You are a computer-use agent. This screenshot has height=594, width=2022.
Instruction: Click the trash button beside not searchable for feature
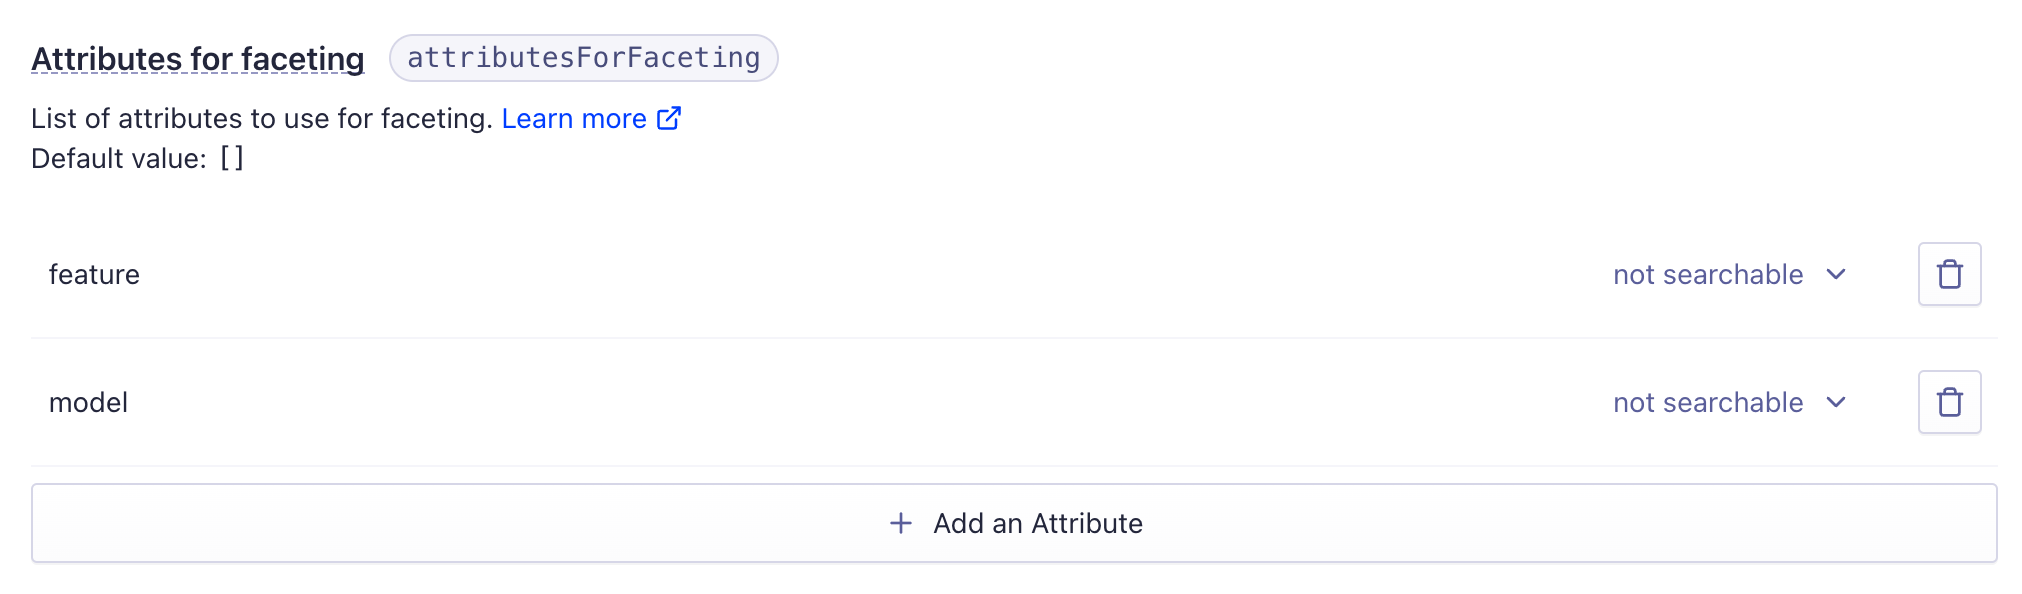pos(1948,273)
